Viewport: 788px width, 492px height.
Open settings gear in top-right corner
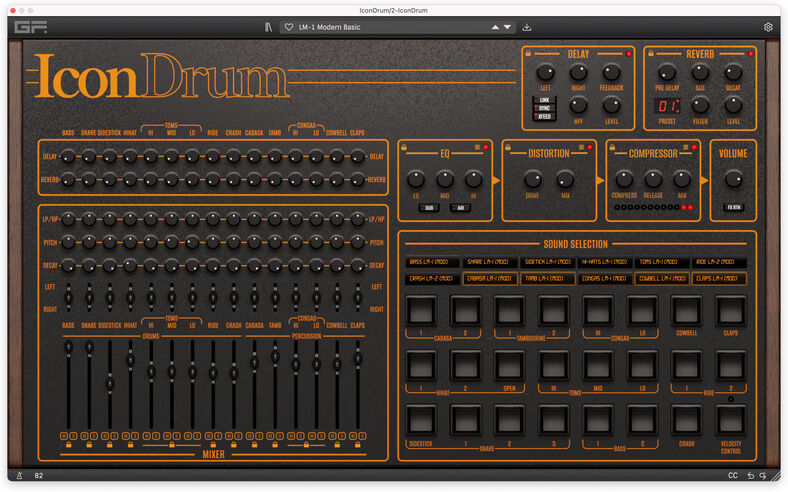click(x=768, y=27)
